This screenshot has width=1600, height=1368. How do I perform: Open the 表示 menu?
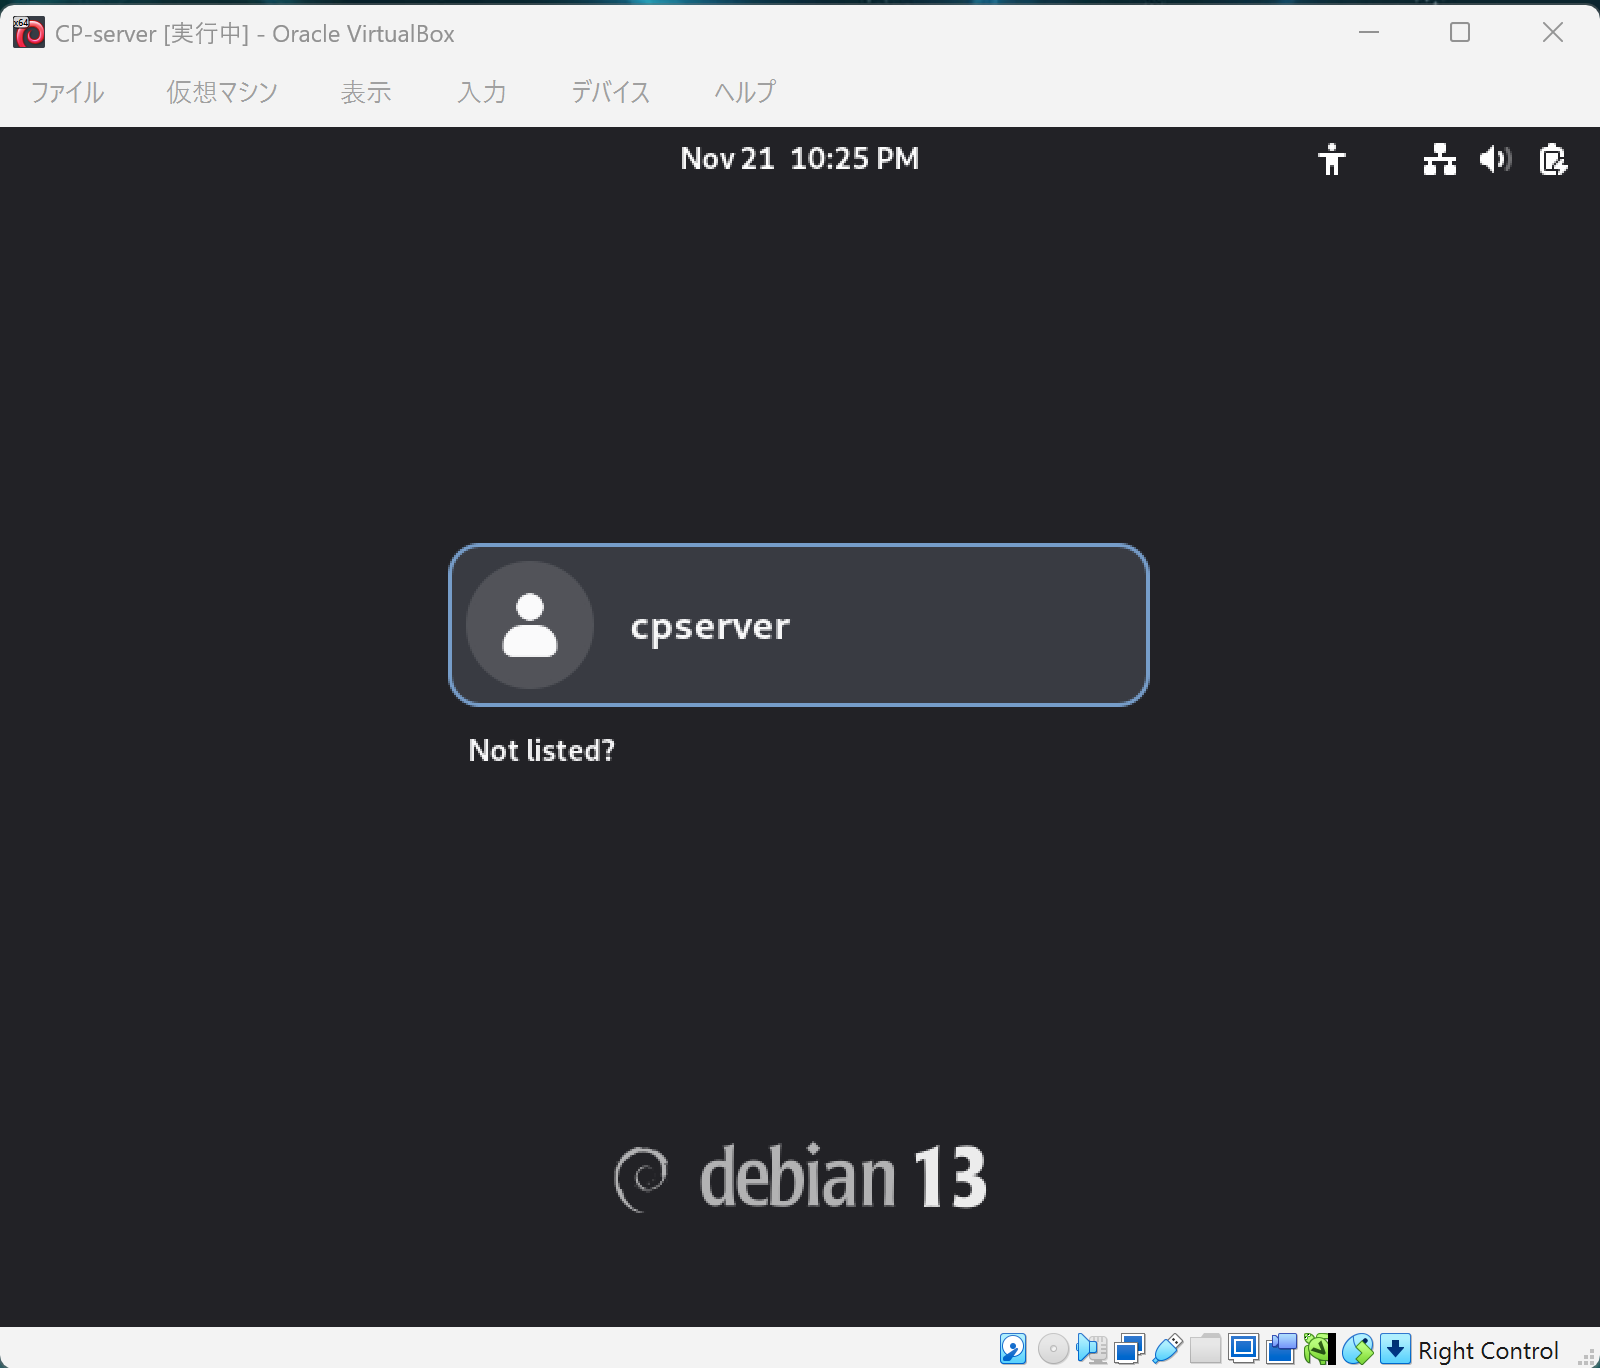pos(366,92)
